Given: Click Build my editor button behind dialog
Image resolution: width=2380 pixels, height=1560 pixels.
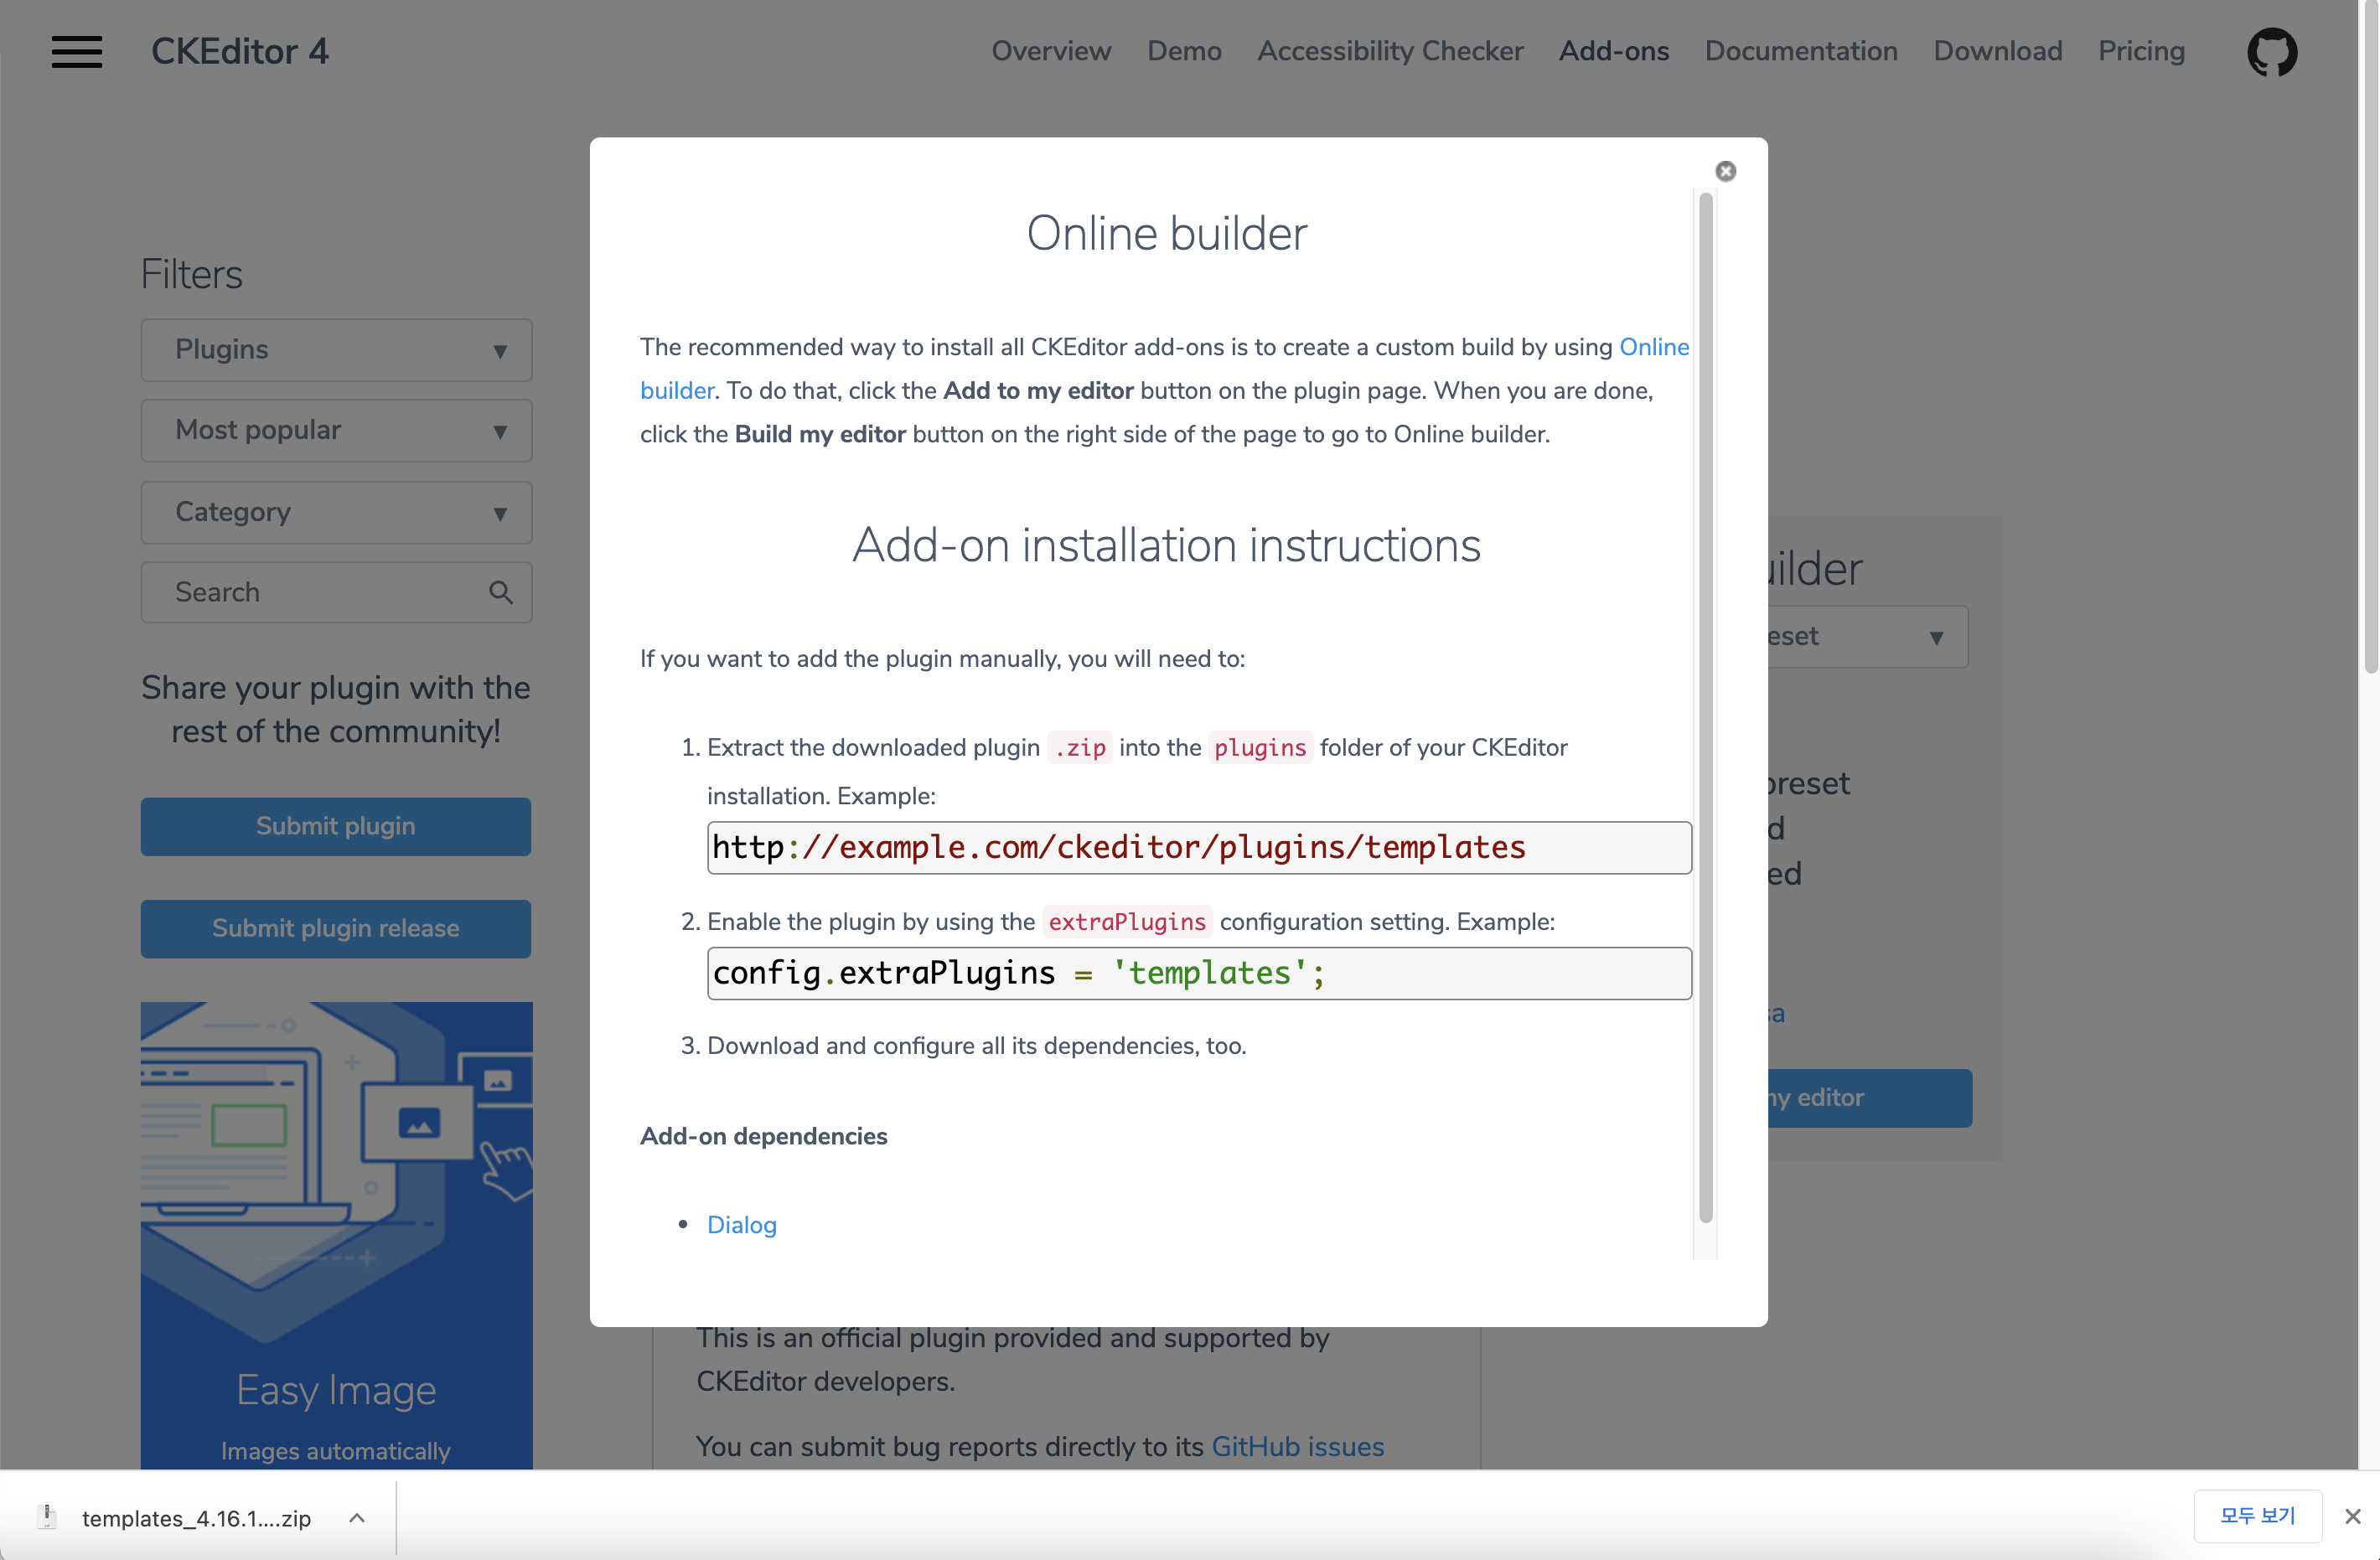Looking at the screenshot, I should (x=1869, y=1098).
